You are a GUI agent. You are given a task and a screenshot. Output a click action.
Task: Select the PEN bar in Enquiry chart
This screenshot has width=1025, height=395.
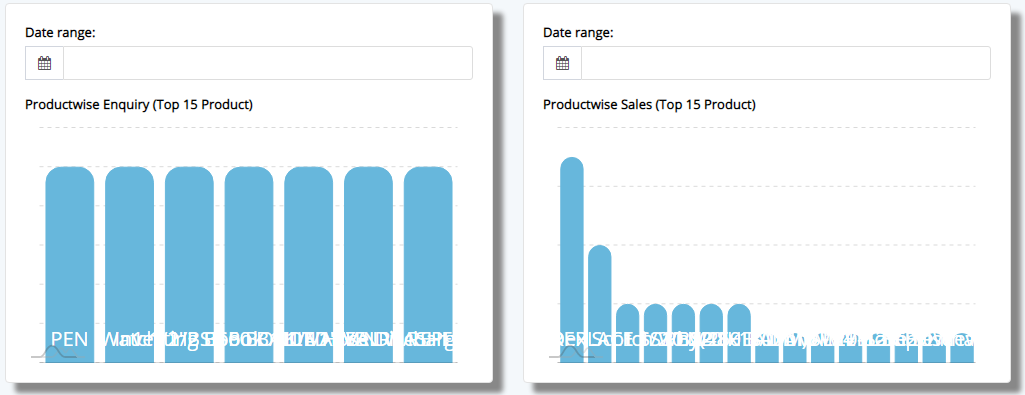point(70,264)
